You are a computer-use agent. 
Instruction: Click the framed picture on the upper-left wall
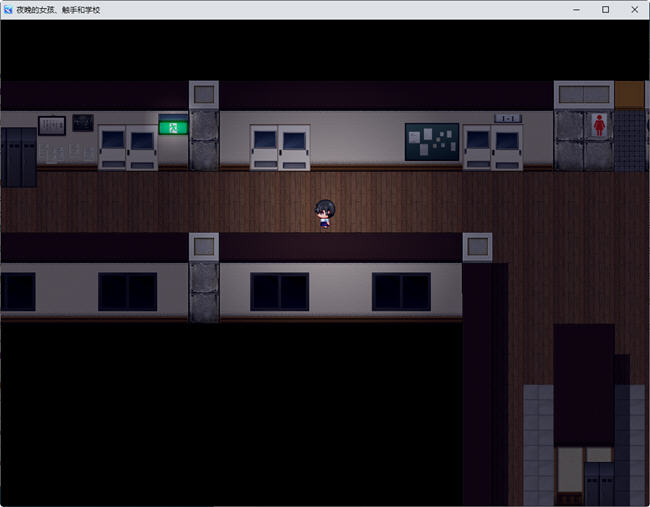[x=52, y=125]
